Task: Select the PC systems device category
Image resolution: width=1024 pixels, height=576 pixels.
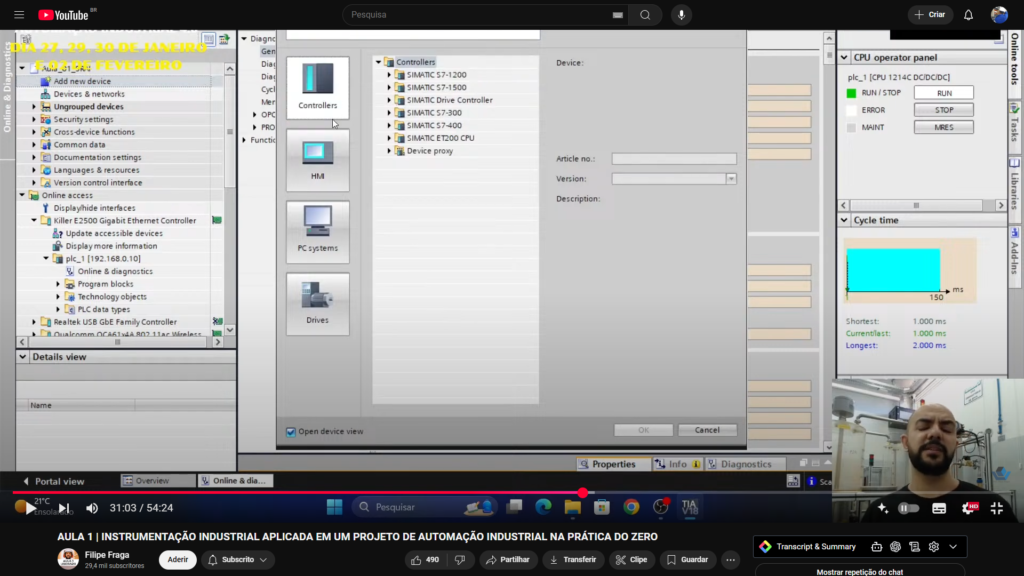Action: [317, 231]
